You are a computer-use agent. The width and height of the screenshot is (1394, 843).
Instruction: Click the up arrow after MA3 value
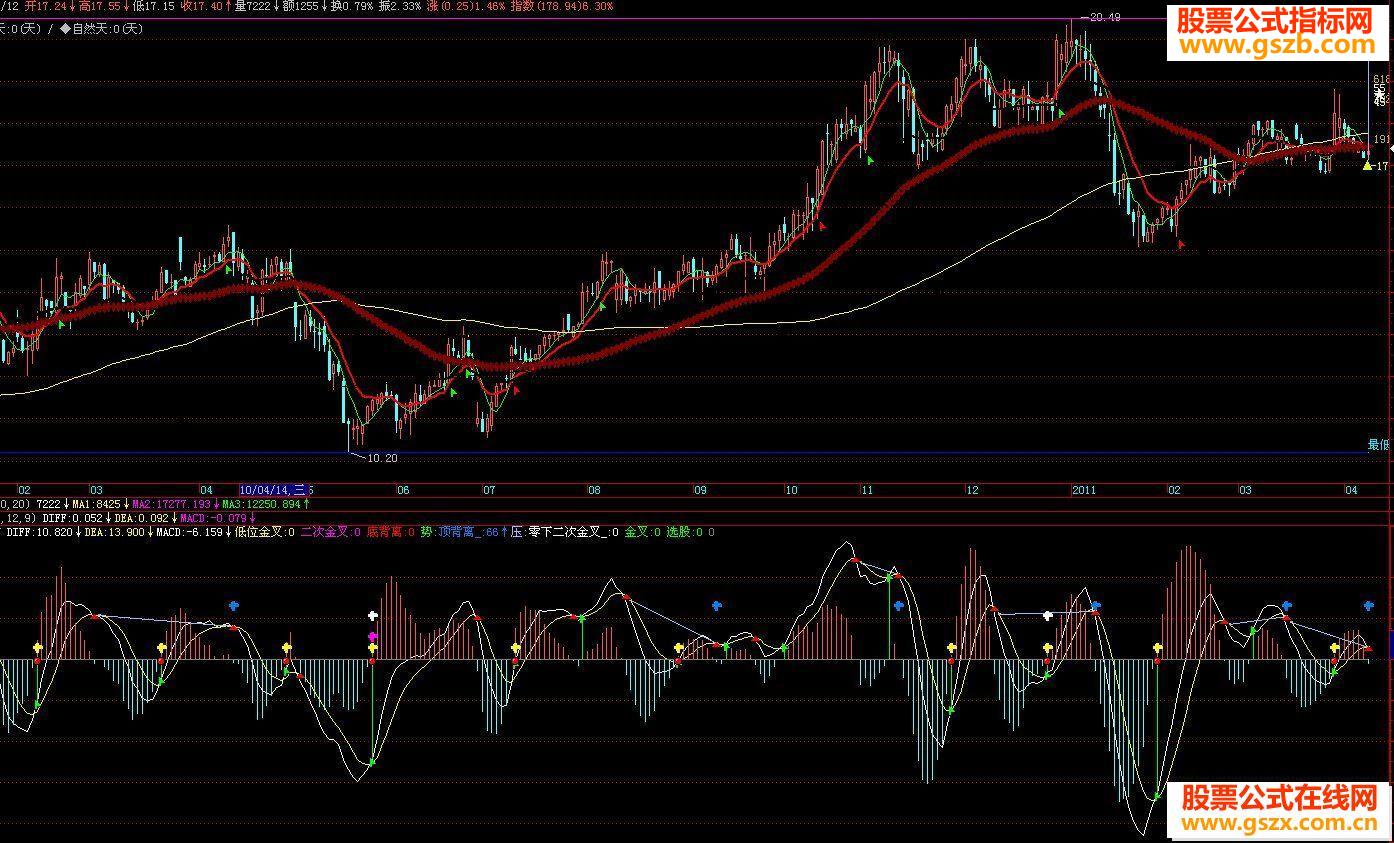point(305,504)
